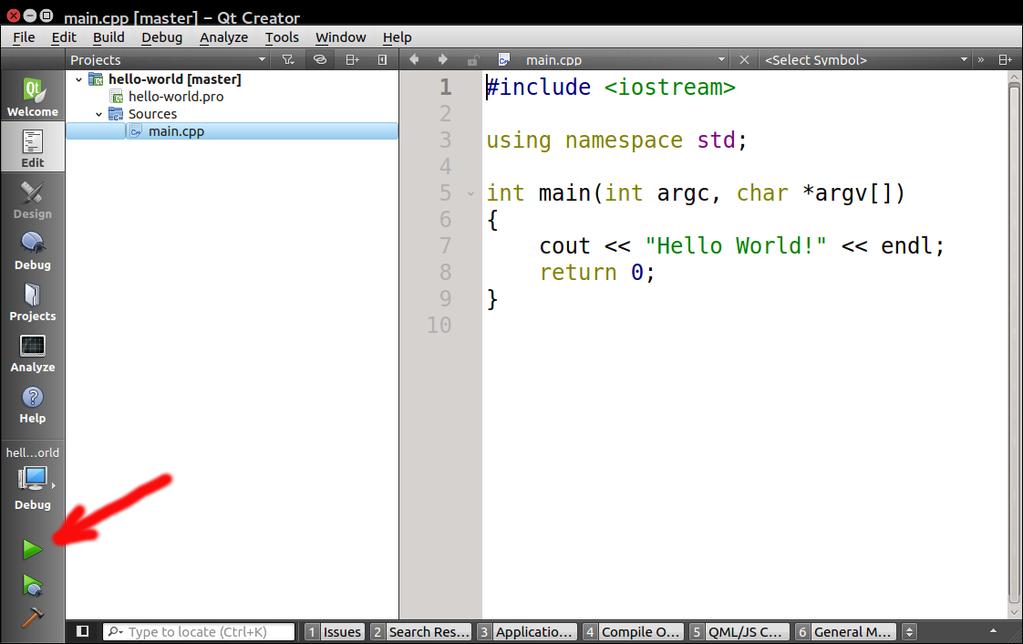Open the File menu
Image resolution: width=1023 pixels, height=644 pixels.
(23, 37)
